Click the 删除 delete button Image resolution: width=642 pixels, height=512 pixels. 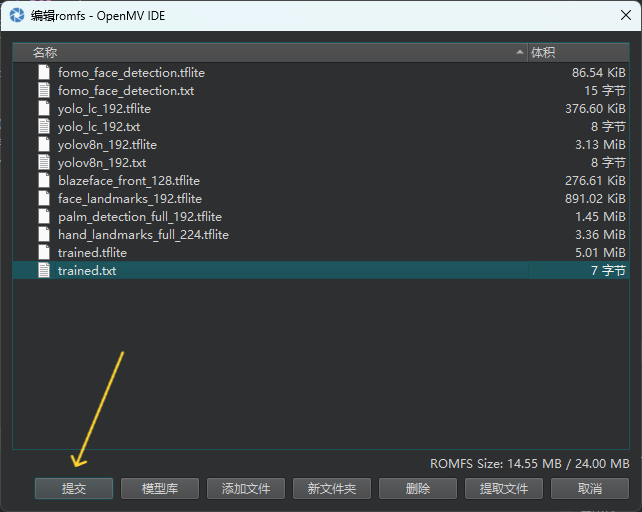tap(418, 489)
